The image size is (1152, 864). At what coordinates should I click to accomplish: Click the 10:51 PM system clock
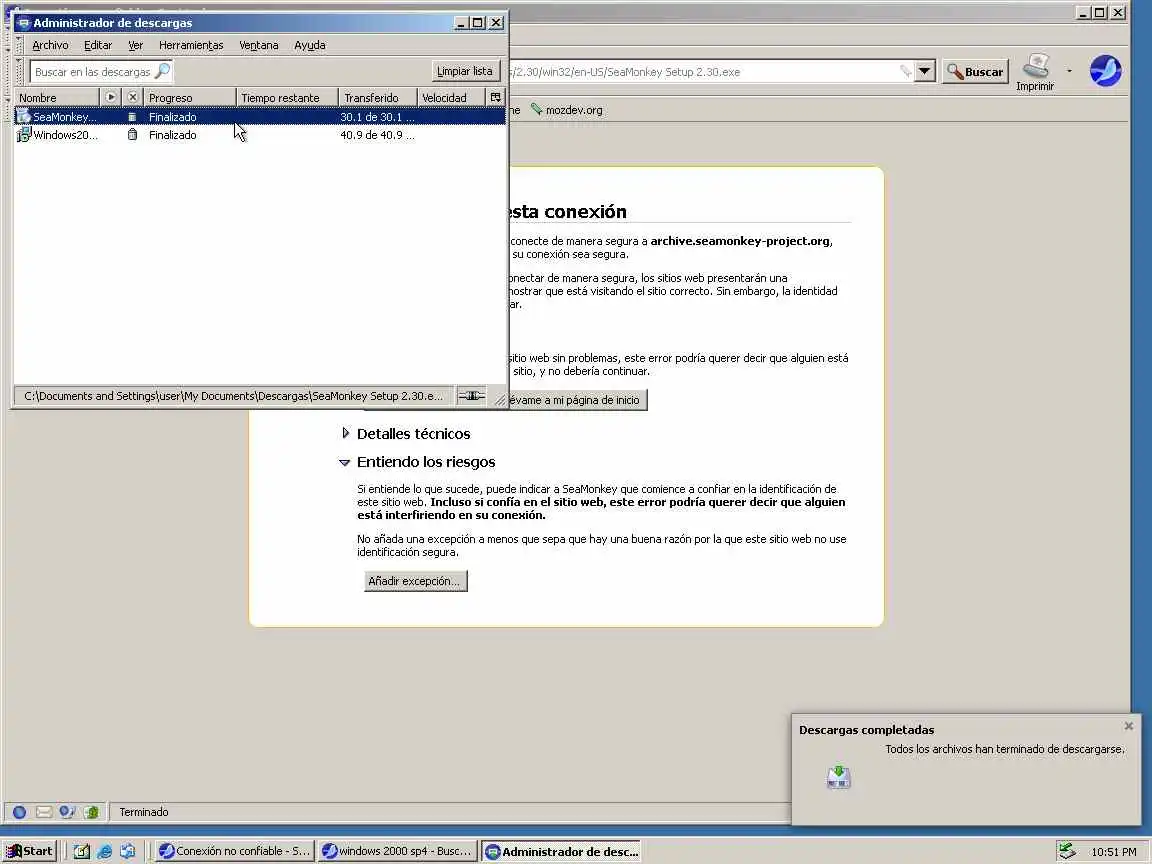1113,852
